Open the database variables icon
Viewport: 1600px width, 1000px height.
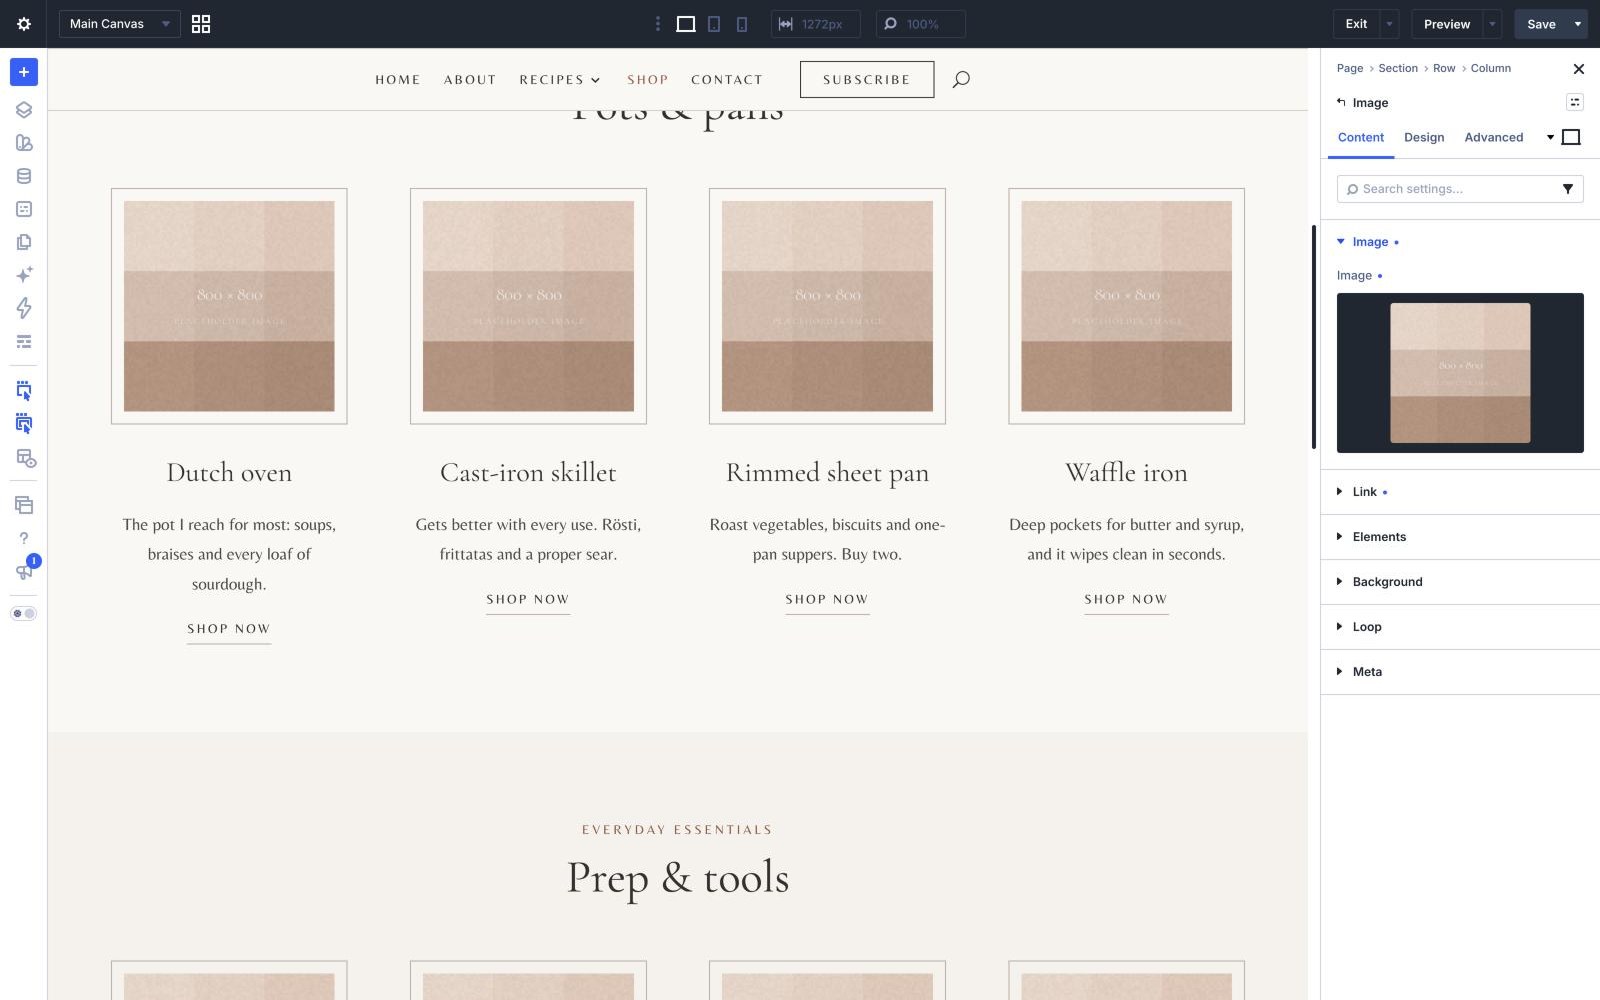pyautogui.click(x=24, y=176)
